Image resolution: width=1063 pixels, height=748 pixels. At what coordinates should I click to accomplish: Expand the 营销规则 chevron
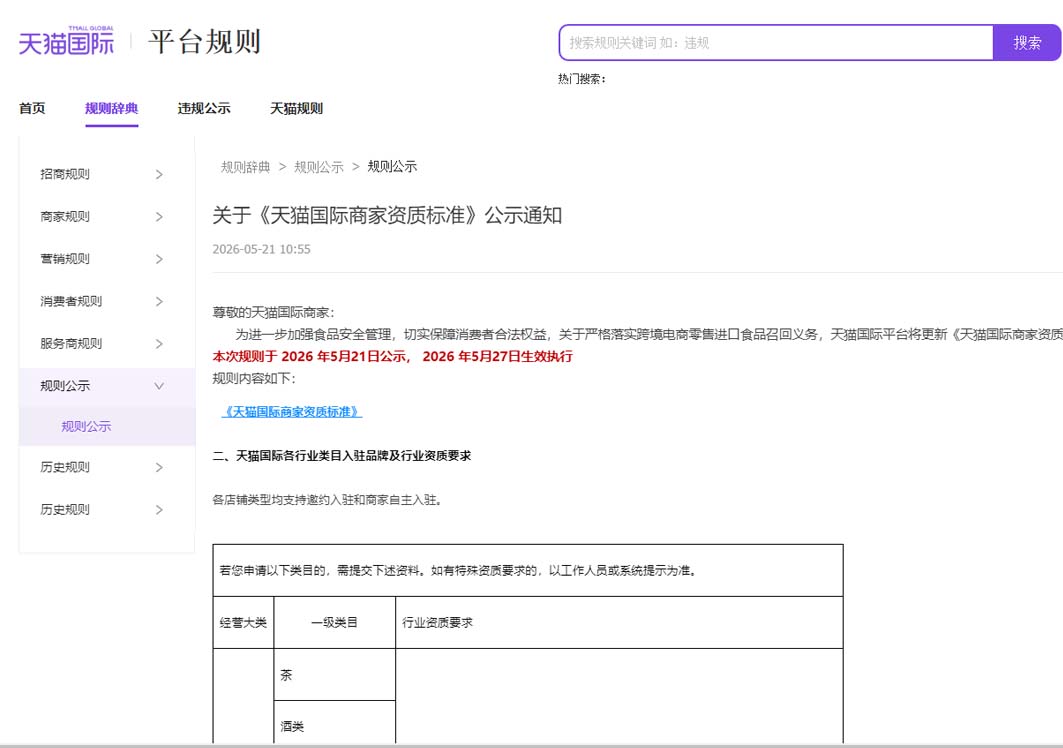point(159,259)
